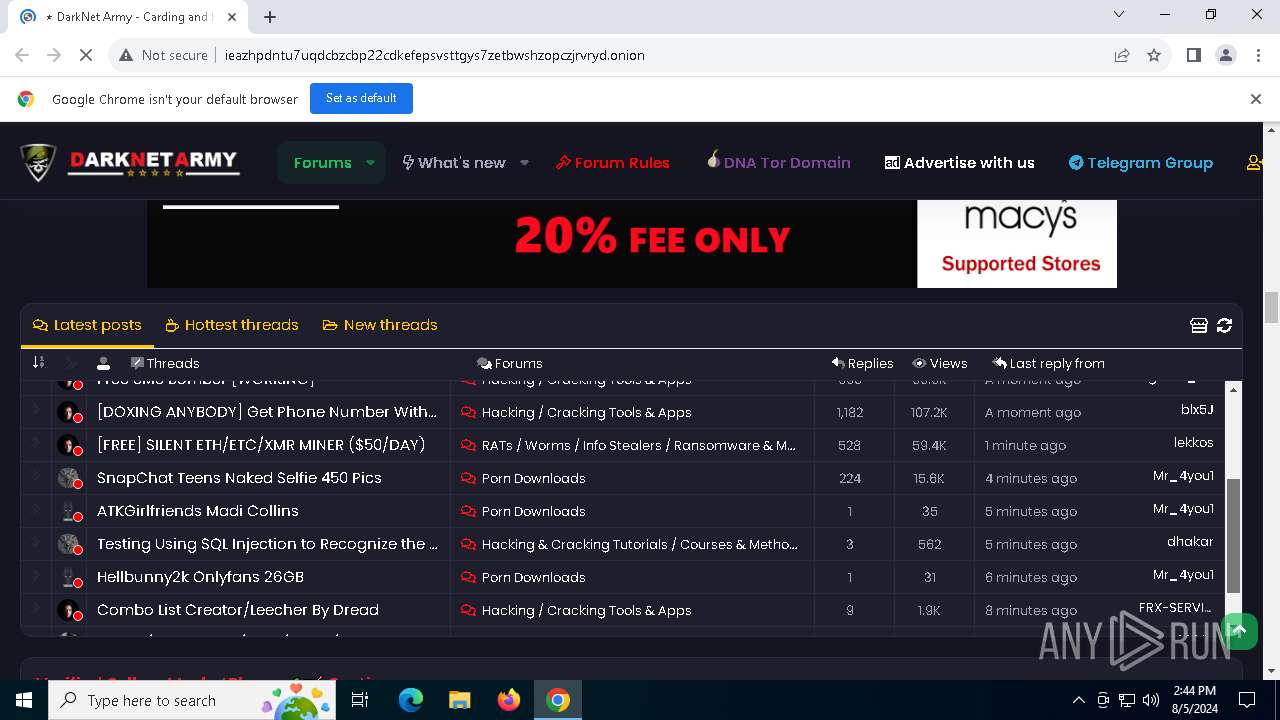Open user blx5J profile

(1197, 410)
